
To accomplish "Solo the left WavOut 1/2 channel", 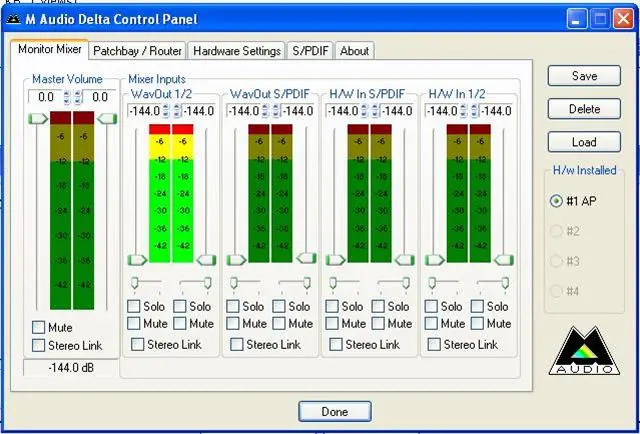I will (135, 307).
